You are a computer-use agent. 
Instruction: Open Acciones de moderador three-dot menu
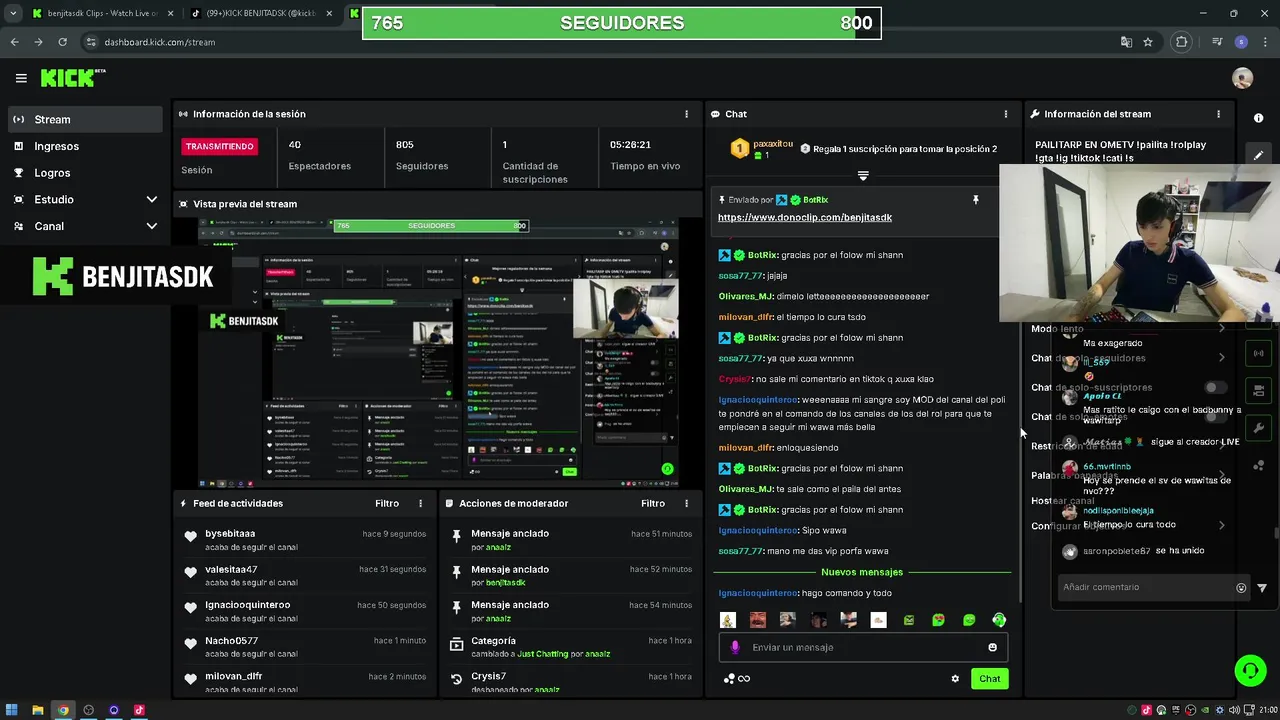(x=686, y=503)
